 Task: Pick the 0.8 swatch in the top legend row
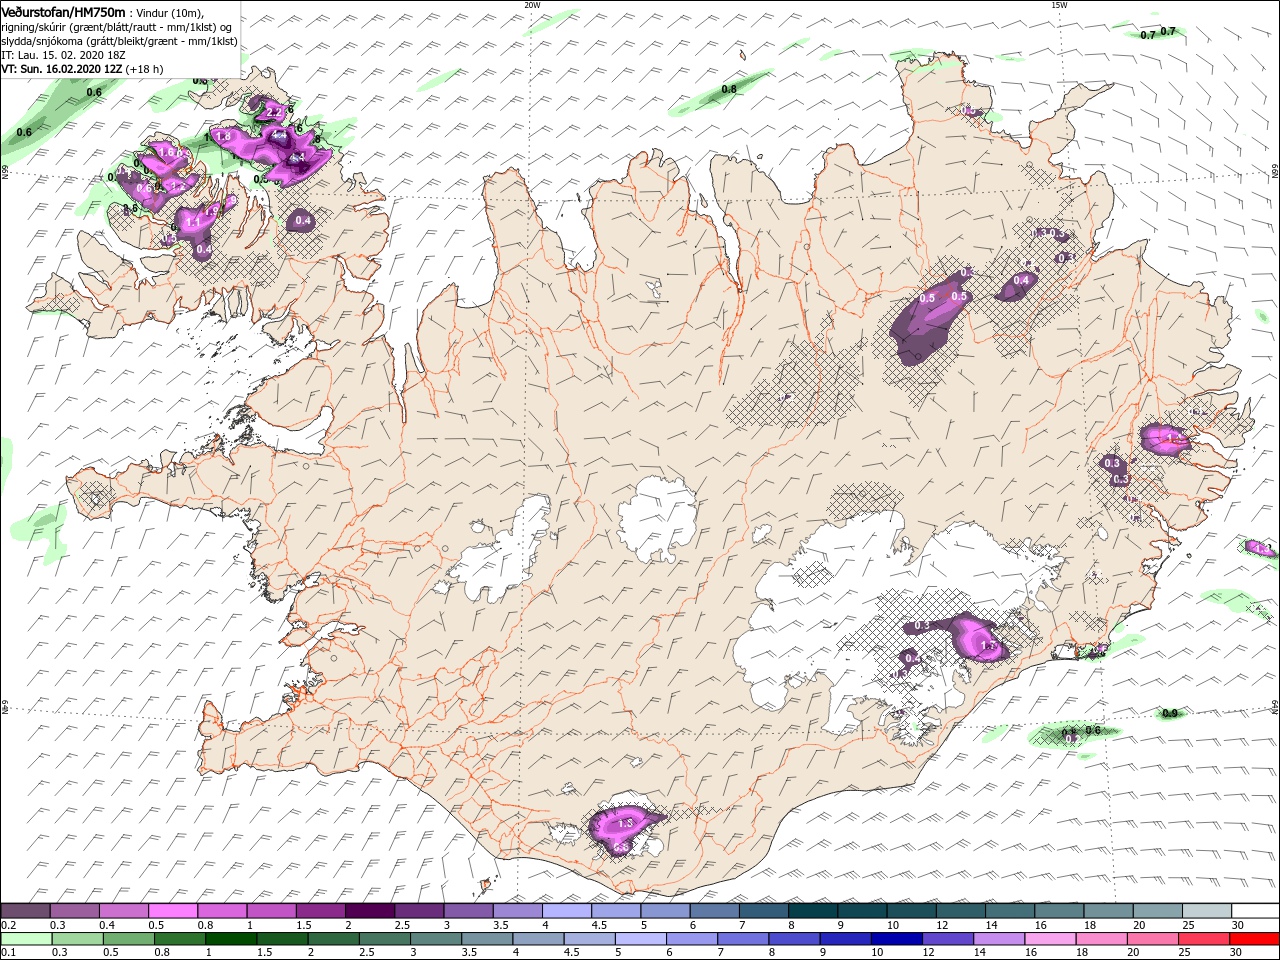tap(222, 911)
